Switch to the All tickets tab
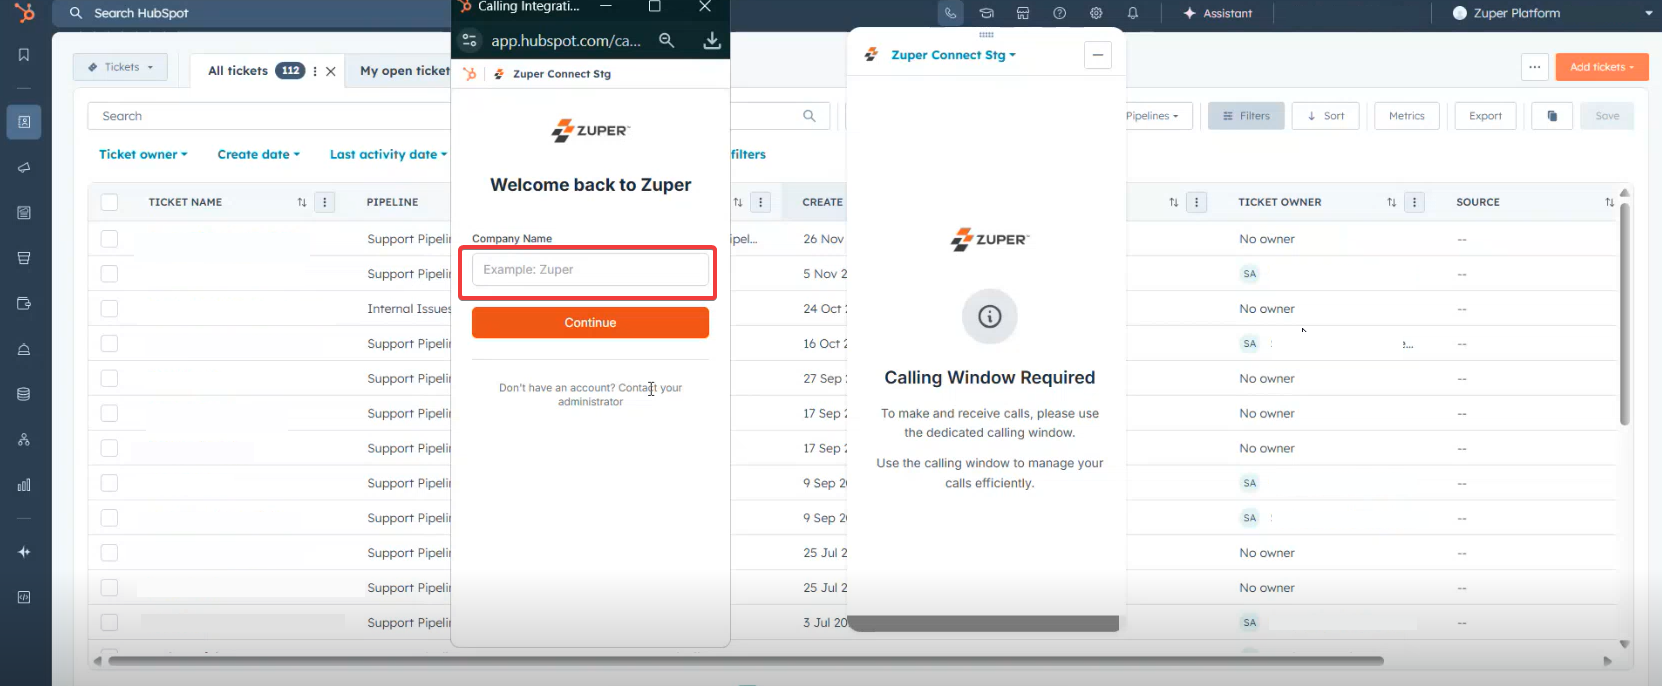The image size is (1662, 686). pos(238,71)
